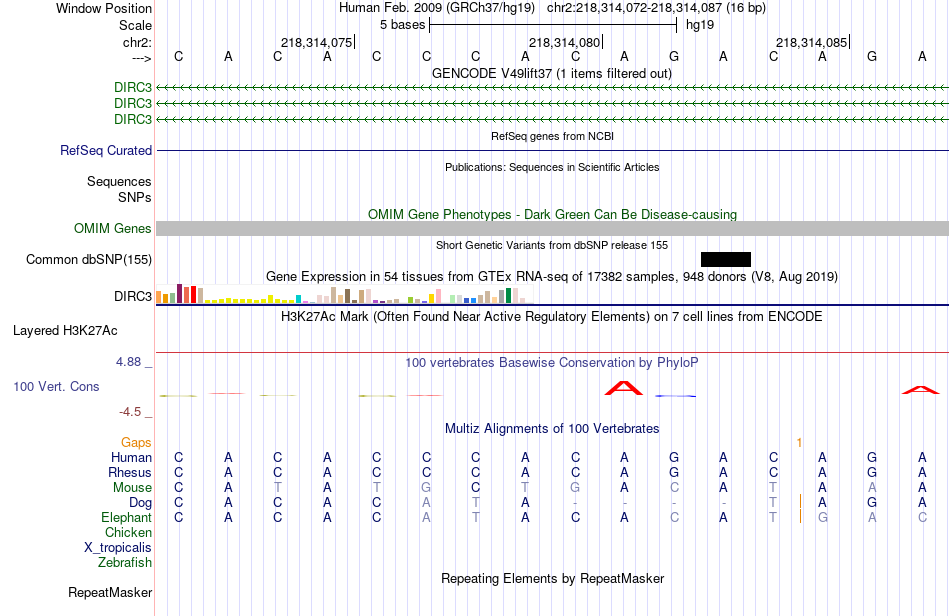Screen dimensions: 950x616
Task: Click the 'RefSeq genes from NCBI' title
Action: [553, 136]
